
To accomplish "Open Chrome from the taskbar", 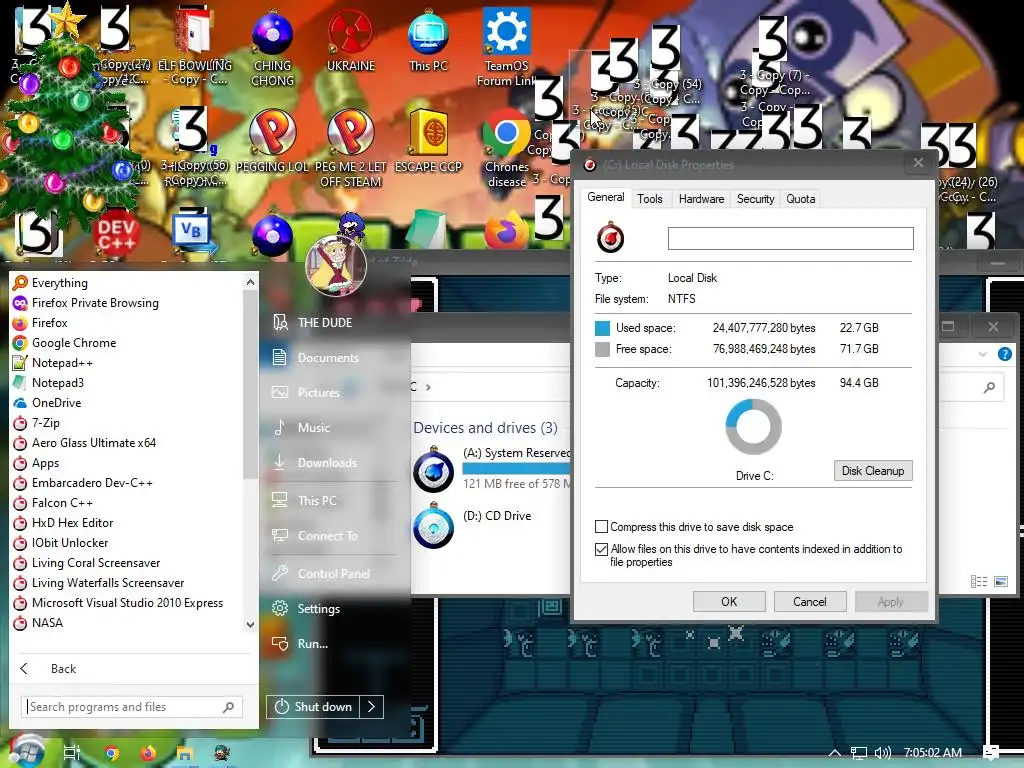I will [112, 753].
